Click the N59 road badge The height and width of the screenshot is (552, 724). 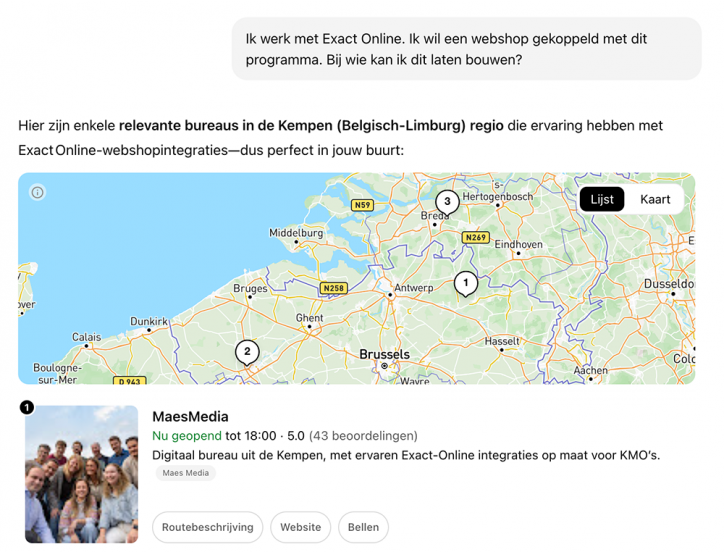[x=362, y=205]
